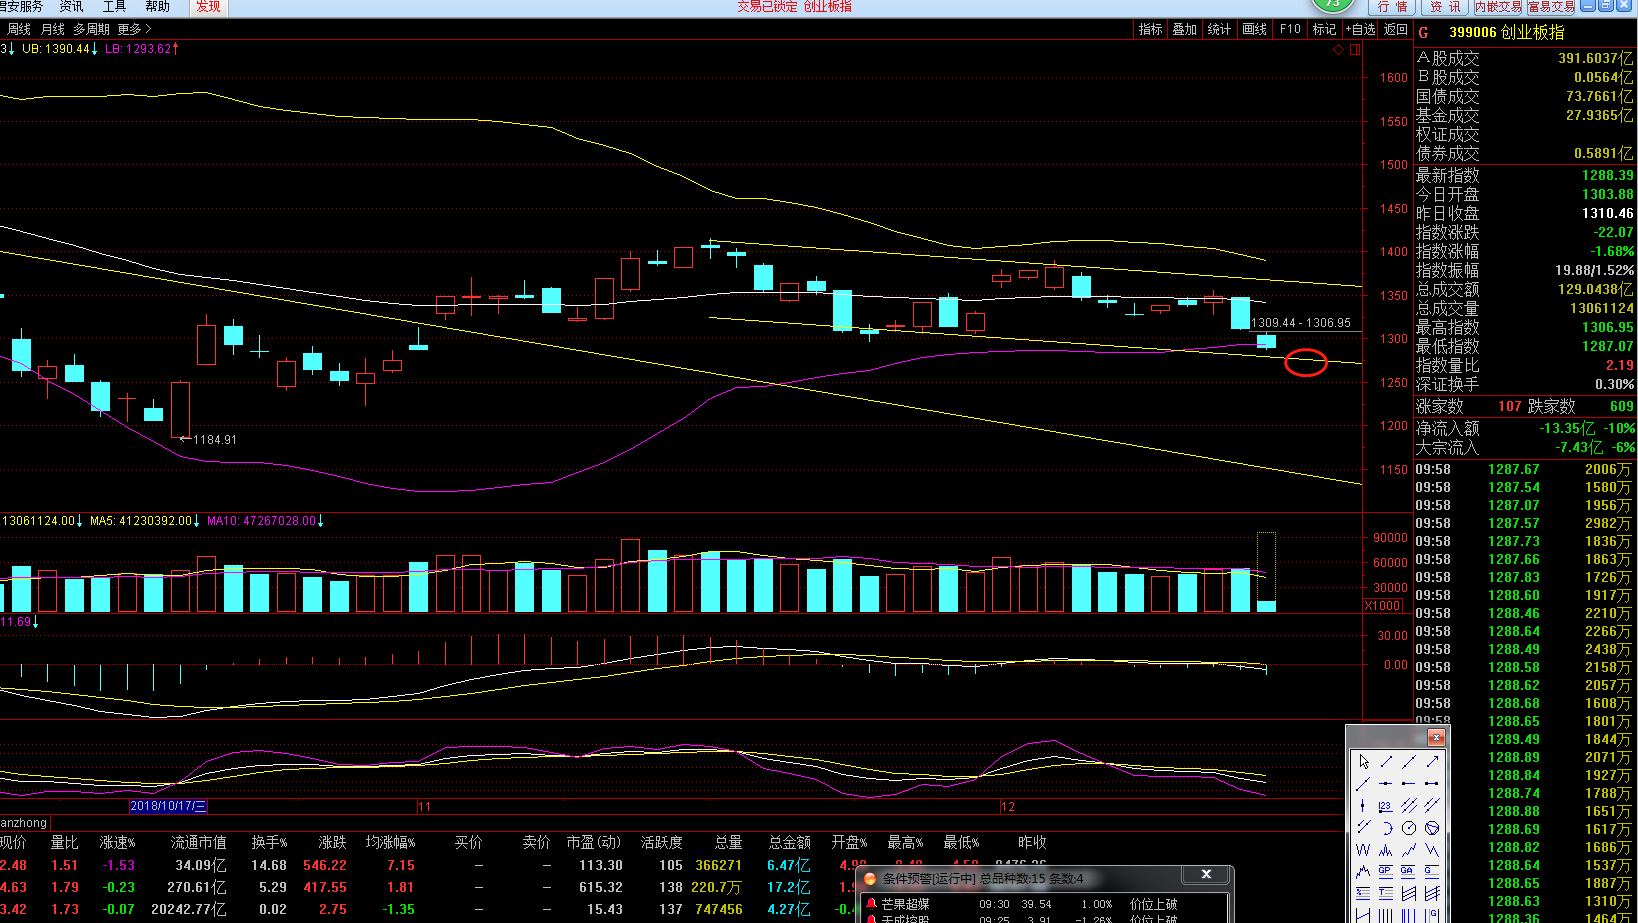Choose the line segment drawing tool
This screenshot has width=1638, height=923.
click(1386, 762)
